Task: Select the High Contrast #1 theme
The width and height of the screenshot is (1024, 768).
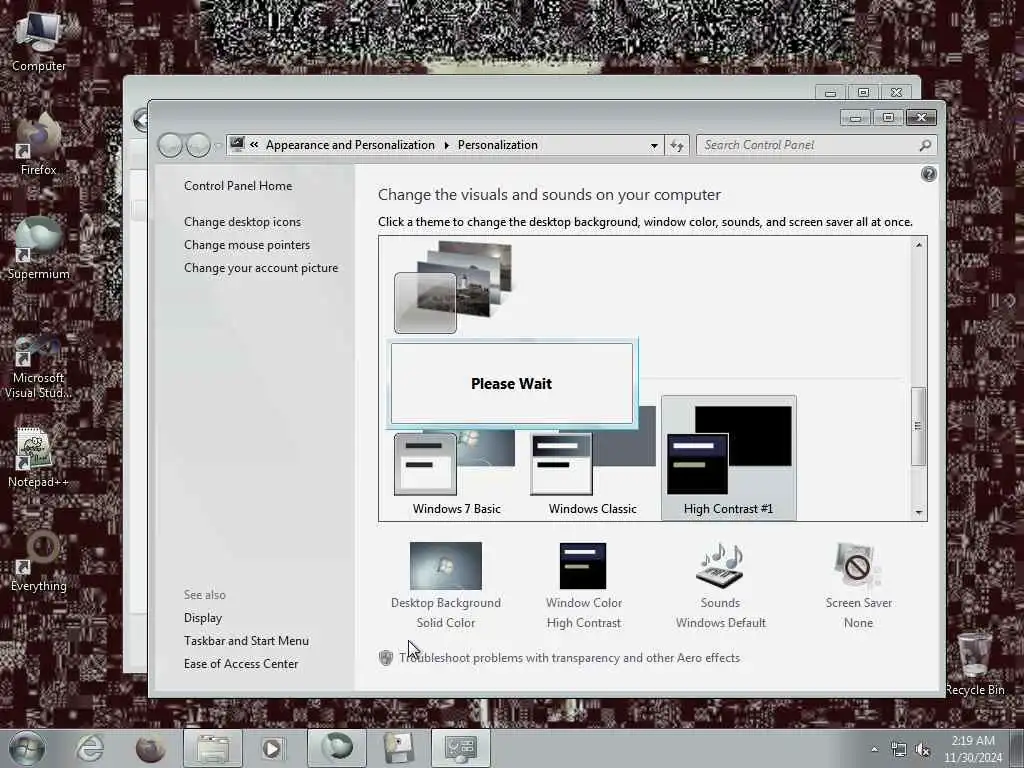Action: pyautogui.click(x=728, y=458)
